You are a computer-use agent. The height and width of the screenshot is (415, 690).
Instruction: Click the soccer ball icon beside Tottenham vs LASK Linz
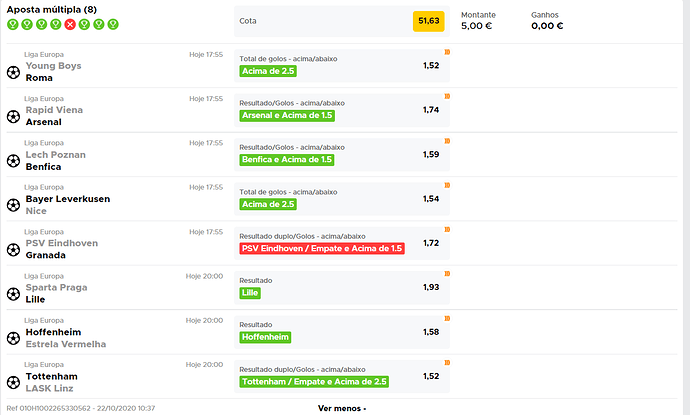pyautogui.click(x=13, y=382)
